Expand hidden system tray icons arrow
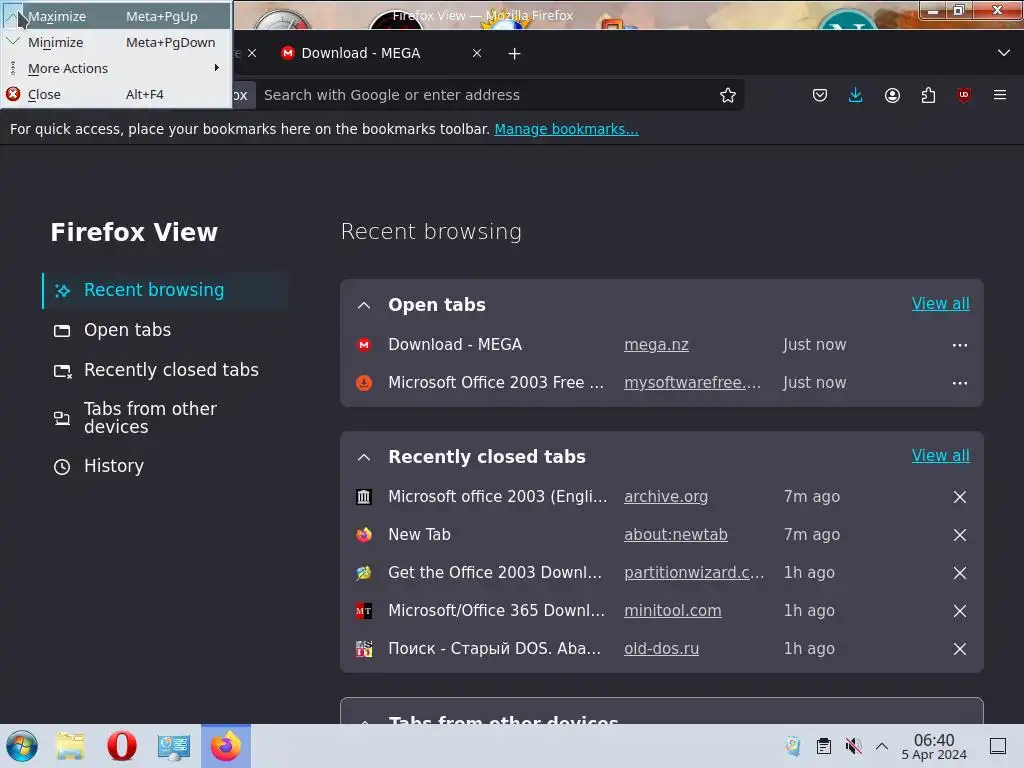Image resolution: width=1024 pixels, height=768 pixels. (882, 746)
